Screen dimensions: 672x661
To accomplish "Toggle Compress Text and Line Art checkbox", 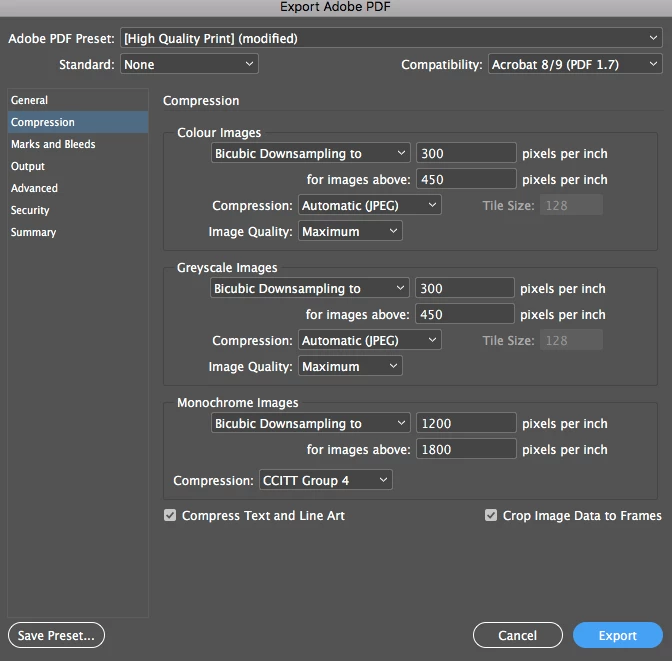I will [x=170, y=515].
